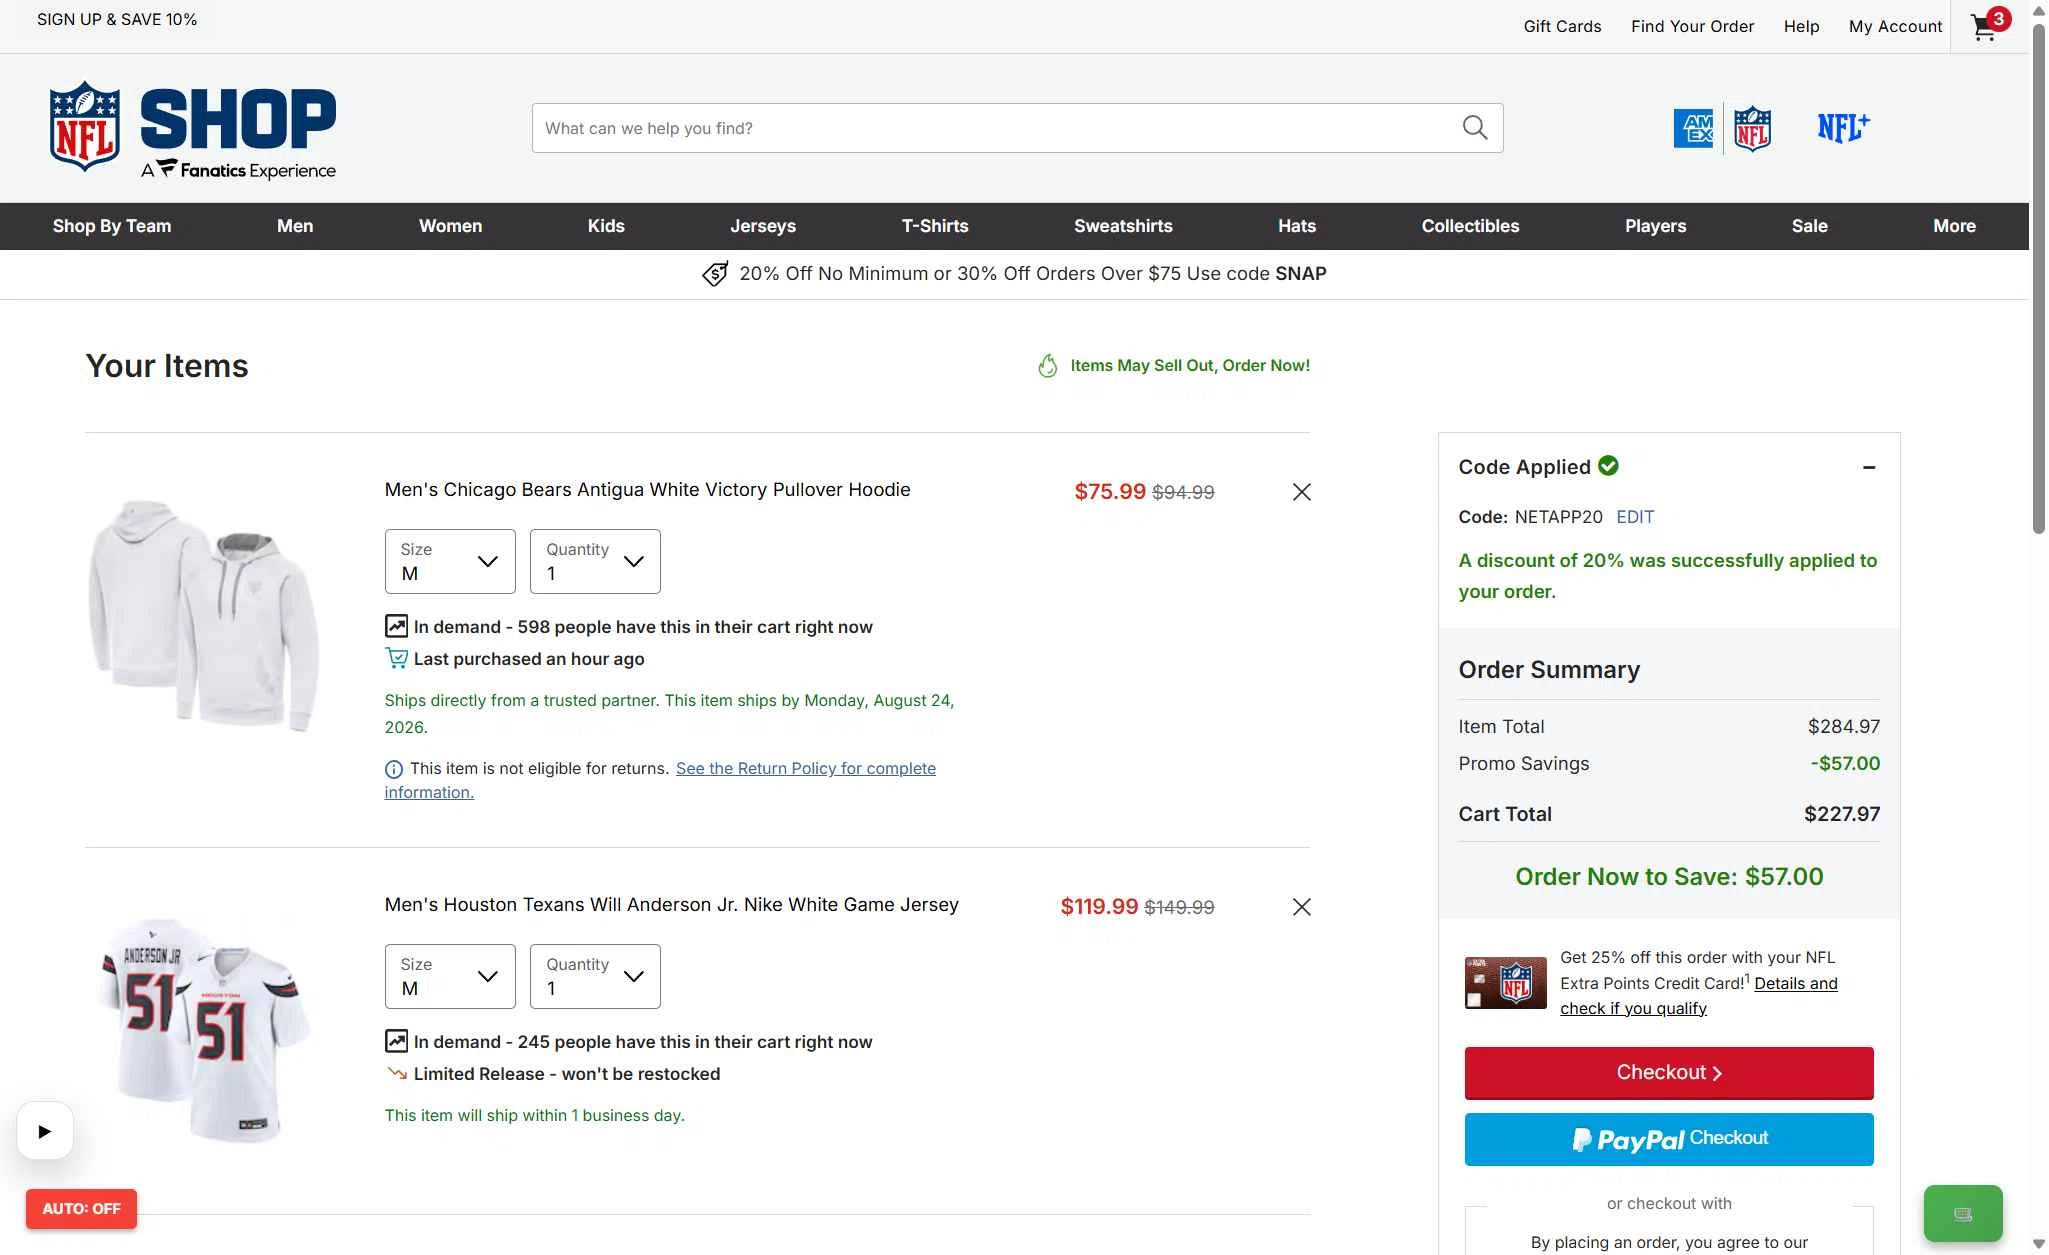Image resolution: width=2049 pixels, height=1255 pixels.
Task: Open the Jerseys menu
Action: point(763,226)
